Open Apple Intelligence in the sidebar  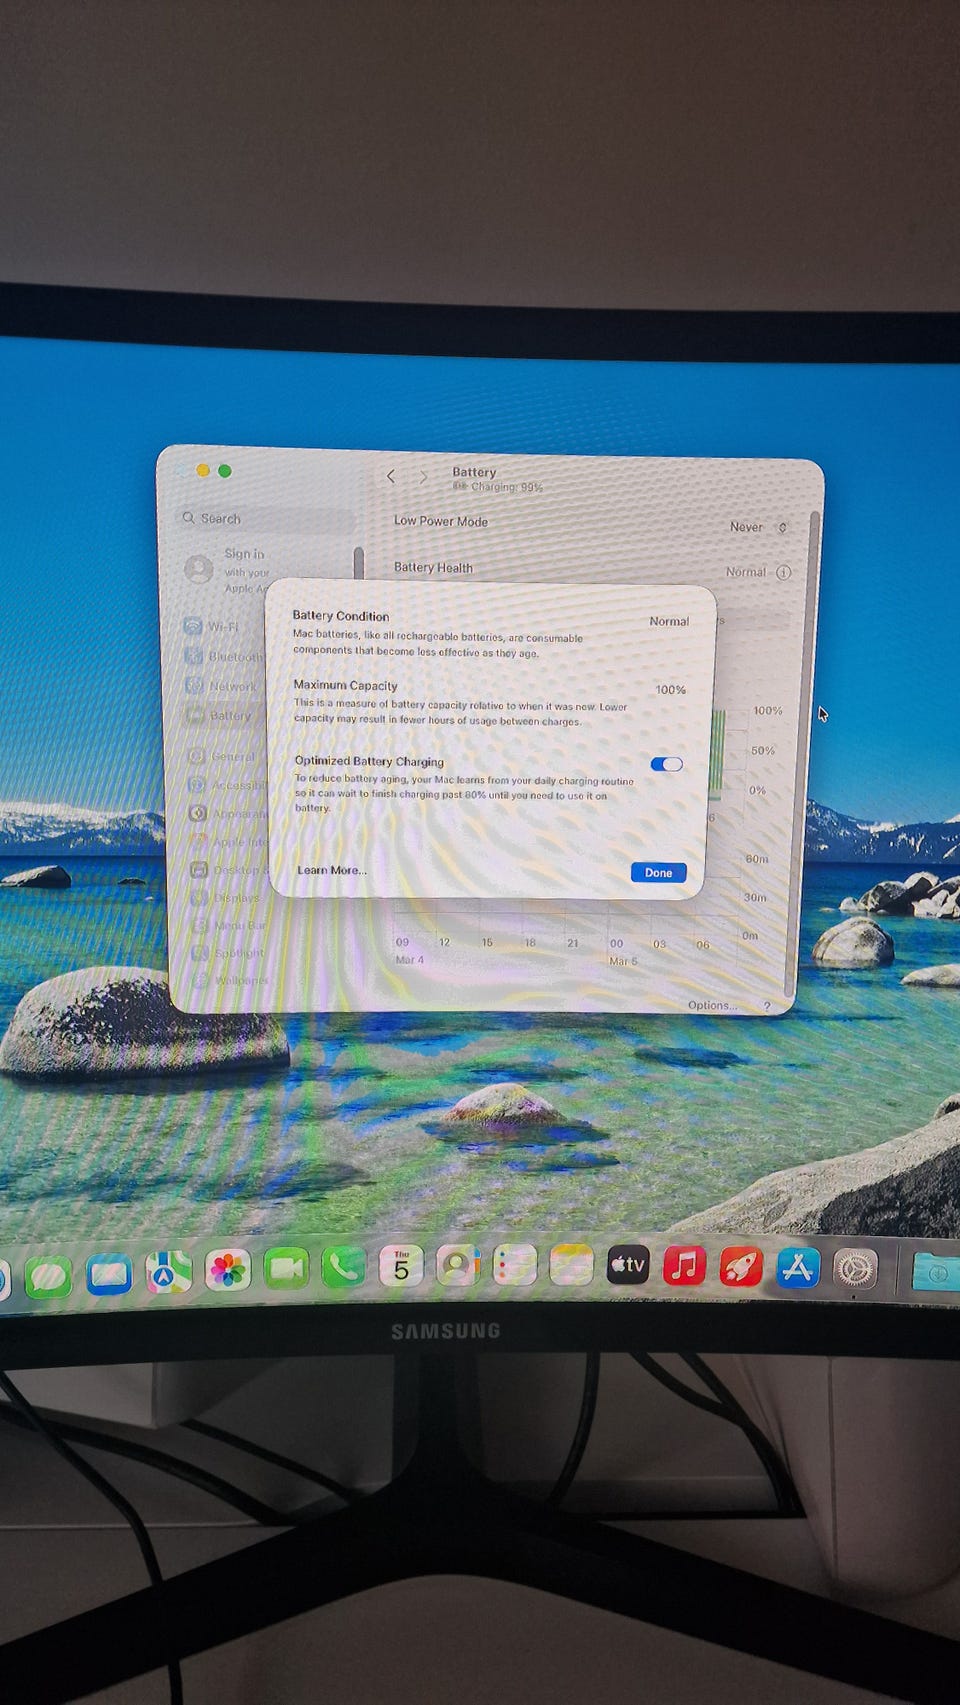(x=229, y=842)
